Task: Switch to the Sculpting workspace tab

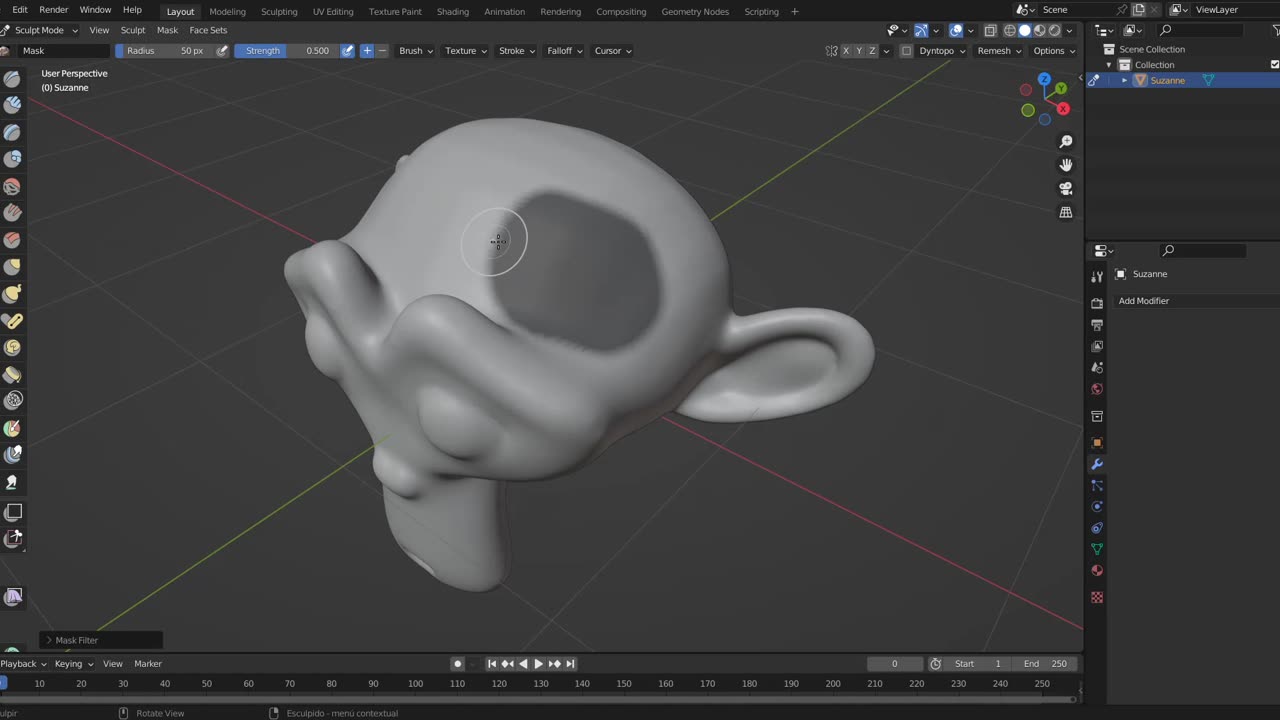Action: 279,12
